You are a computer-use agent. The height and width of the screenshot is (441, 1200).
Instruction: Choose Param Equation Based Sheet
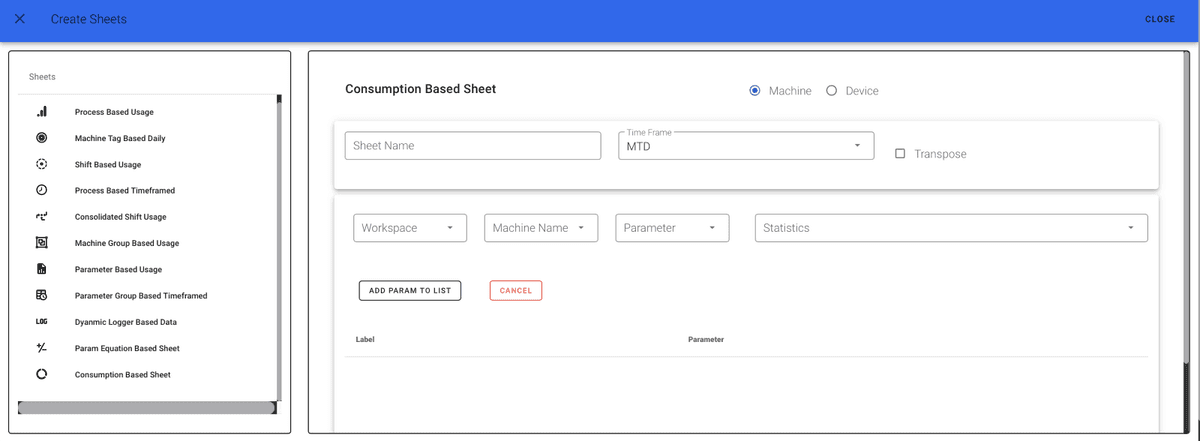pyautogui.click(x=127, y=348)
